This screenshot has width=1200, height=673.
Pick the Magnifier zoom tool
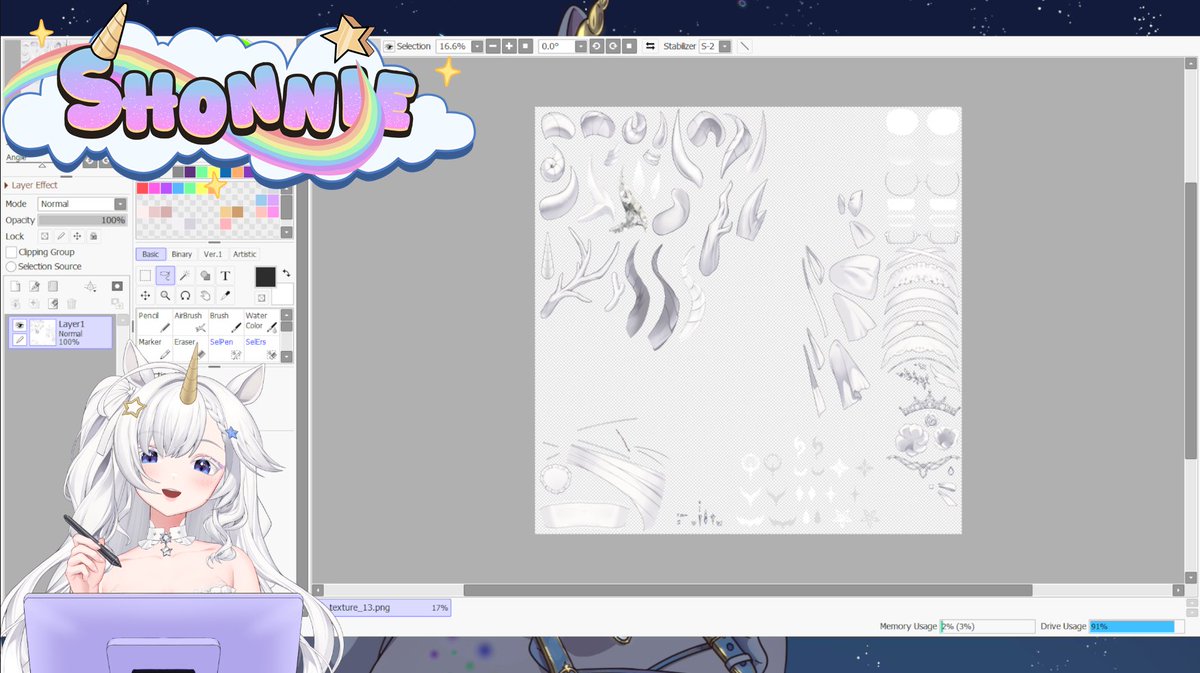coord(165,295)
